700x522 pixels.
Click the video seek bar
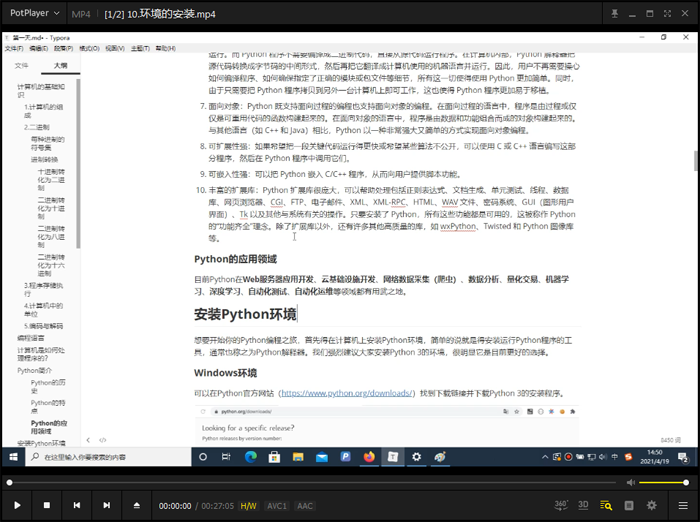(300, 483)
